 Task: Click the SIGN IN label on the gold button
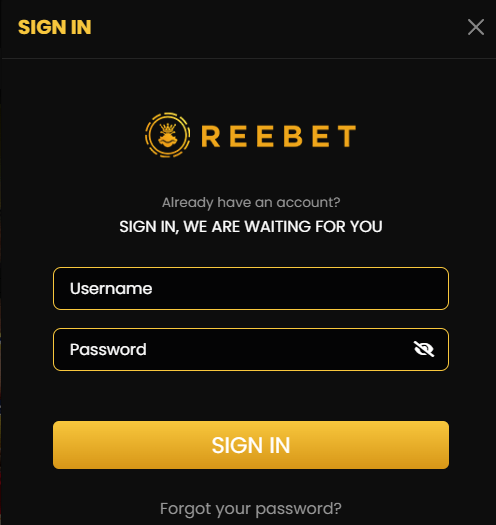tap(251, 445)
